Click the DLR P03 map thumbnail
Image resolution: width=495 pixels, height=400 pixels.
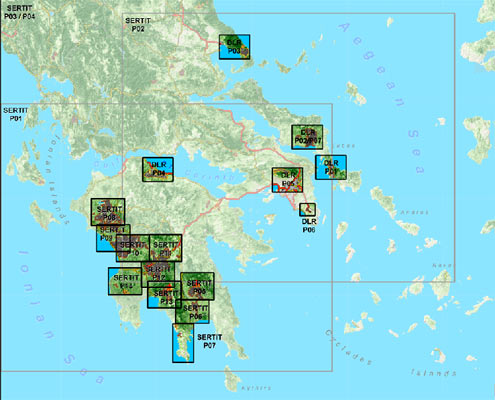click(x=234, y=47)
